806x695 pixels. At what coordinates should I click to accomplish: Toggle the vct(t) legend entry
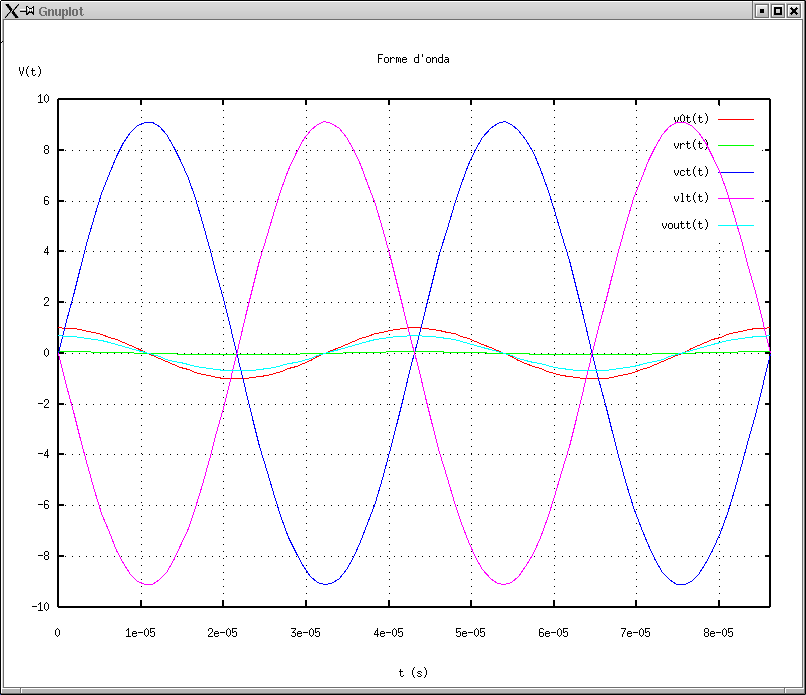pos(691,172)
